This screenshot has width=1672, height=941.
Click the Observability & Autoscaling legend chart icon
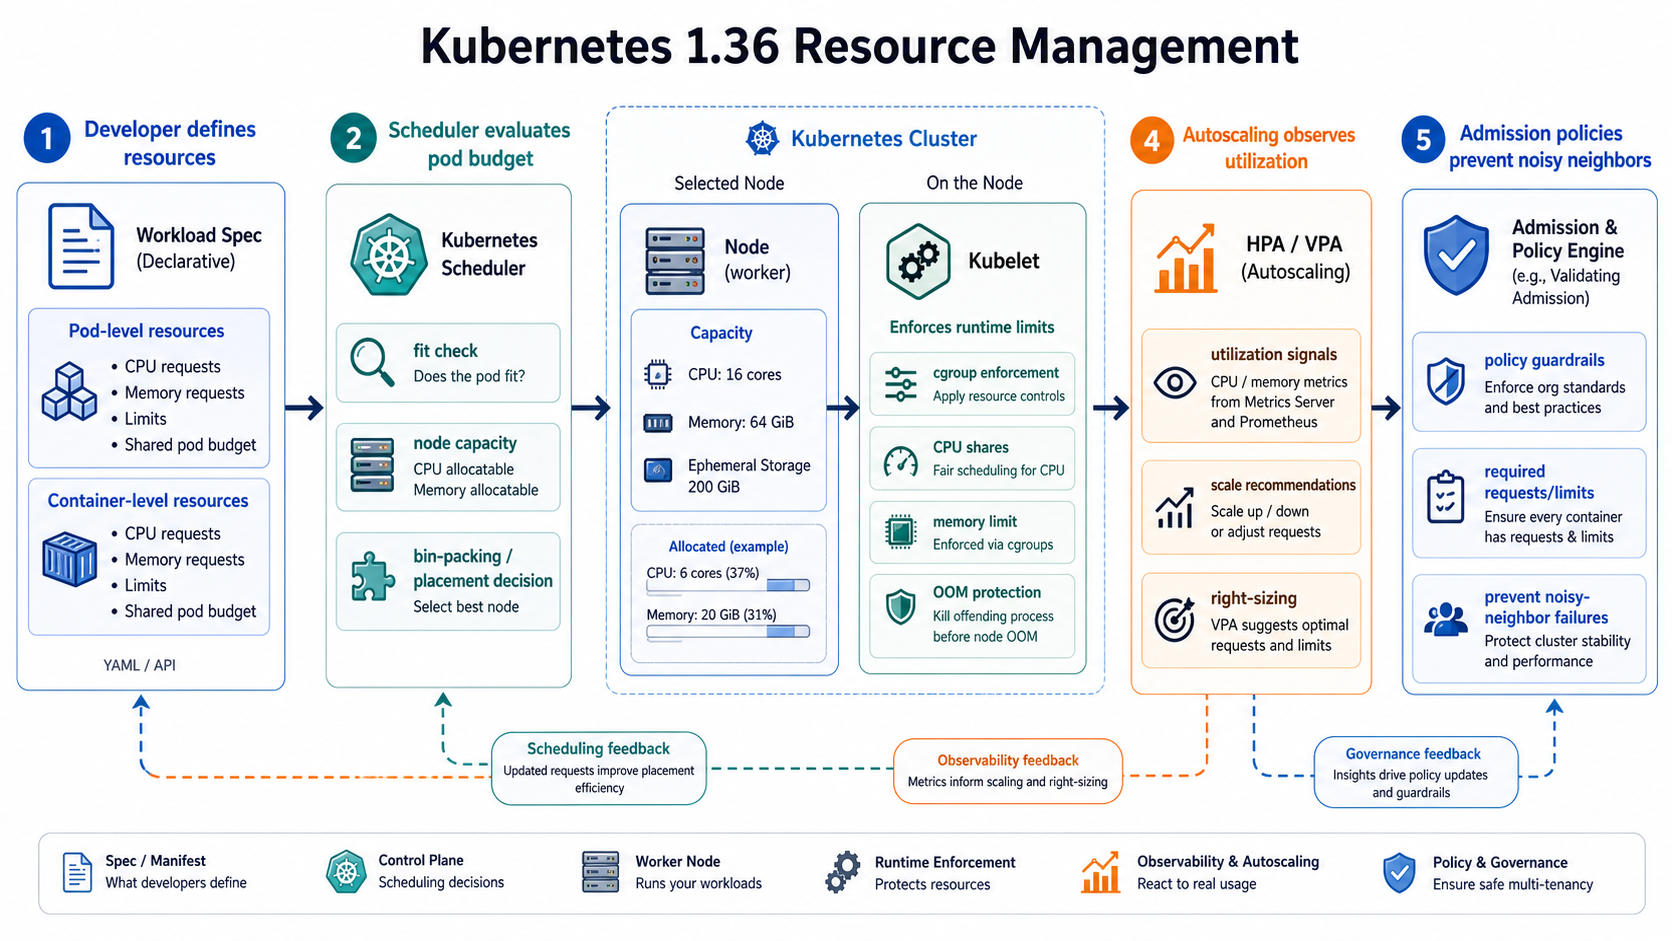coord(1100,872)
